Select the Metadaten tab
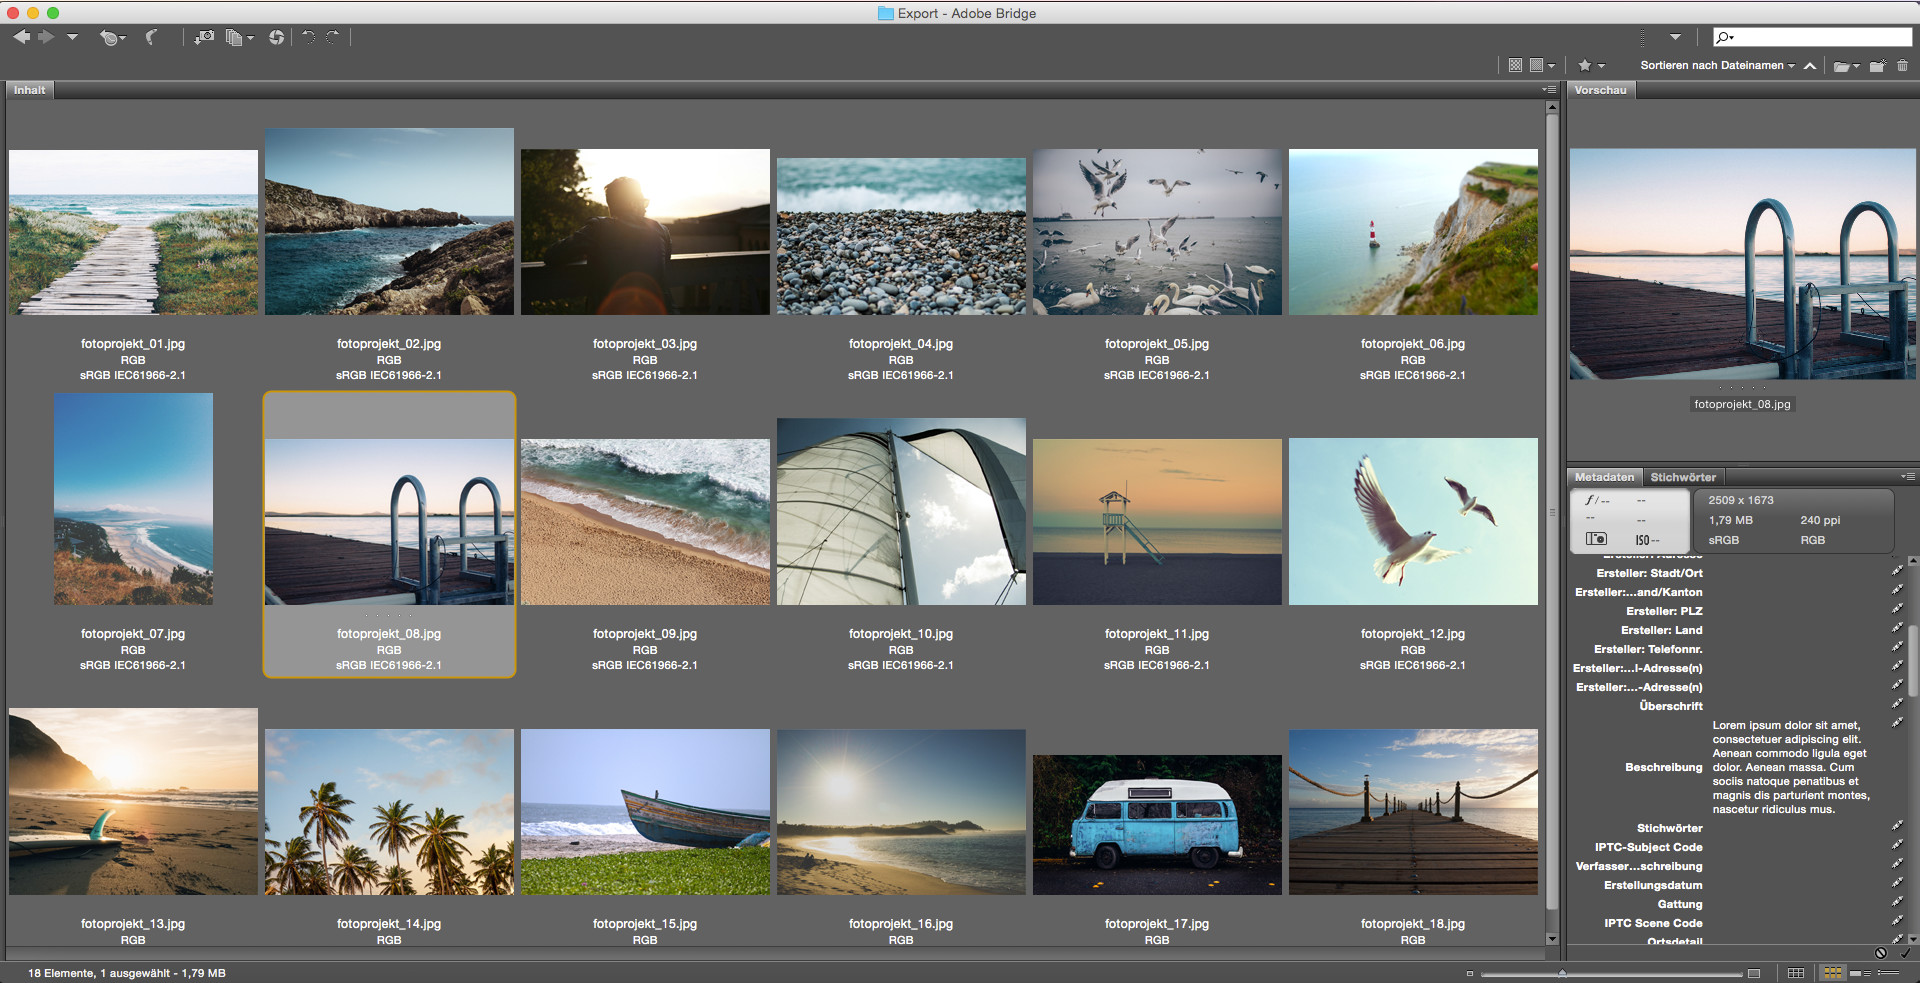This screenshot has width=1920, height=983. [x=1604, y=477]
